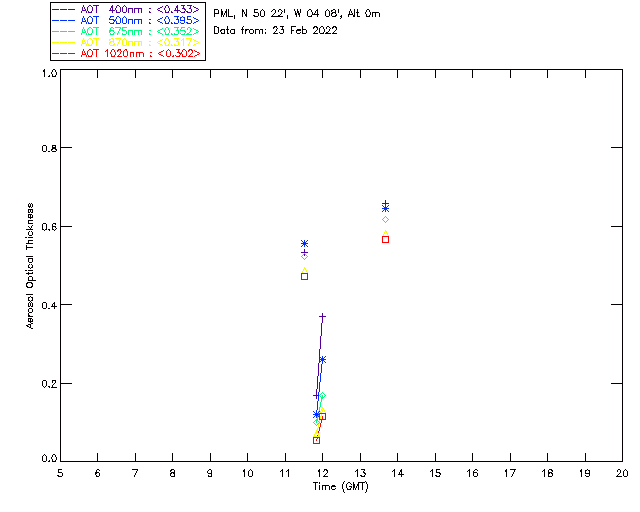This screenshot has width=640, height=512.
Task: Click the x-axis tick label 12
Action: (x=322, y=474)
